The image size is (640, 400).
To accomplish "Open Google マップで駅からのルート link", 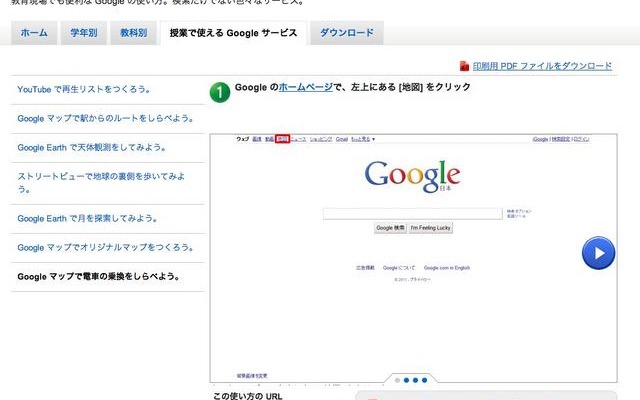I will tap(106, 118).
